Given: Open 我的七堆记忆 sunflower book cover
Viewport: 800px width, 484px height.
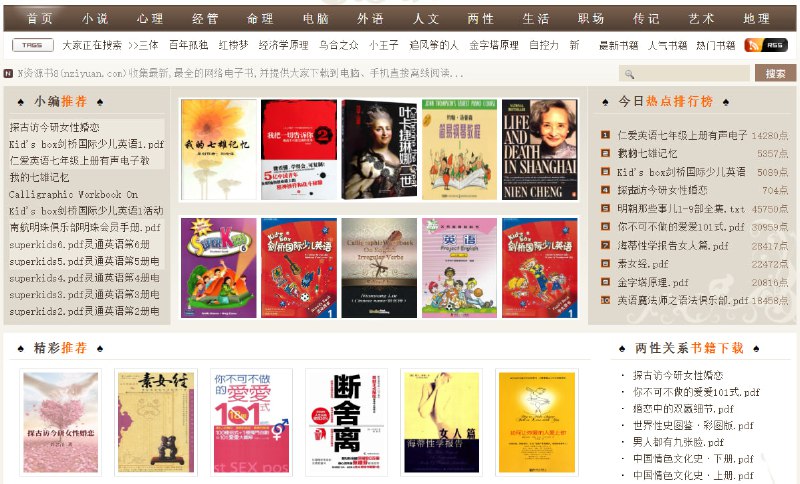Looking at the screenshot, I should click(218, 149).
